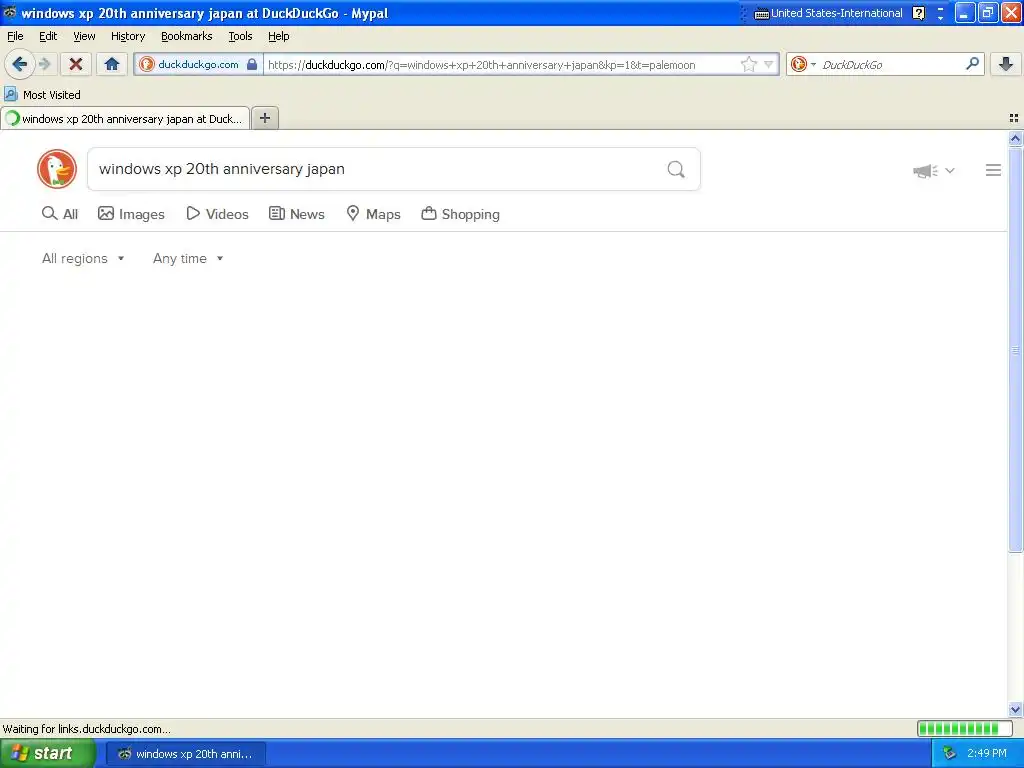Expand the All regions filter dropdown
This screenshot has height=768, width=1024.
click(x=83, y=259)
